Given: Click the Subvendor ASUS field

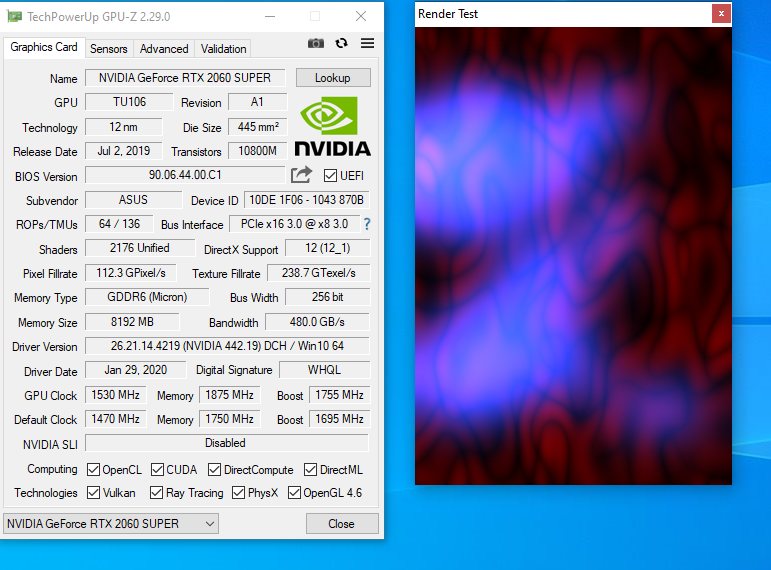Looking at the screenshot, I should (x=133, y=200).
